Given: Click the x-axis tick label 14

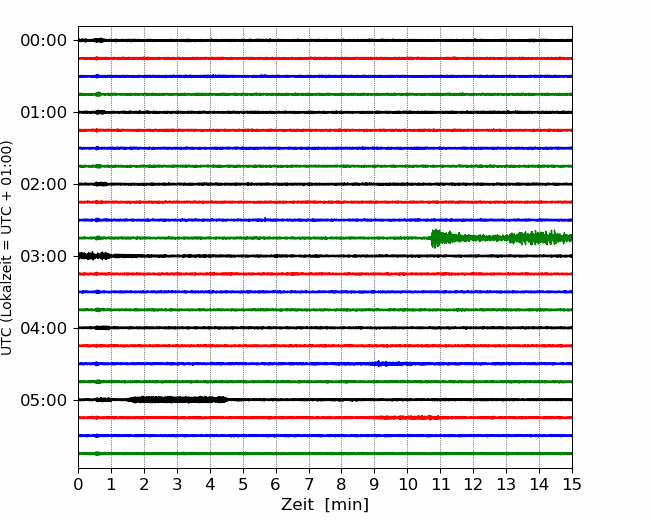Looking at the screenshot, I should pos(539,484).
